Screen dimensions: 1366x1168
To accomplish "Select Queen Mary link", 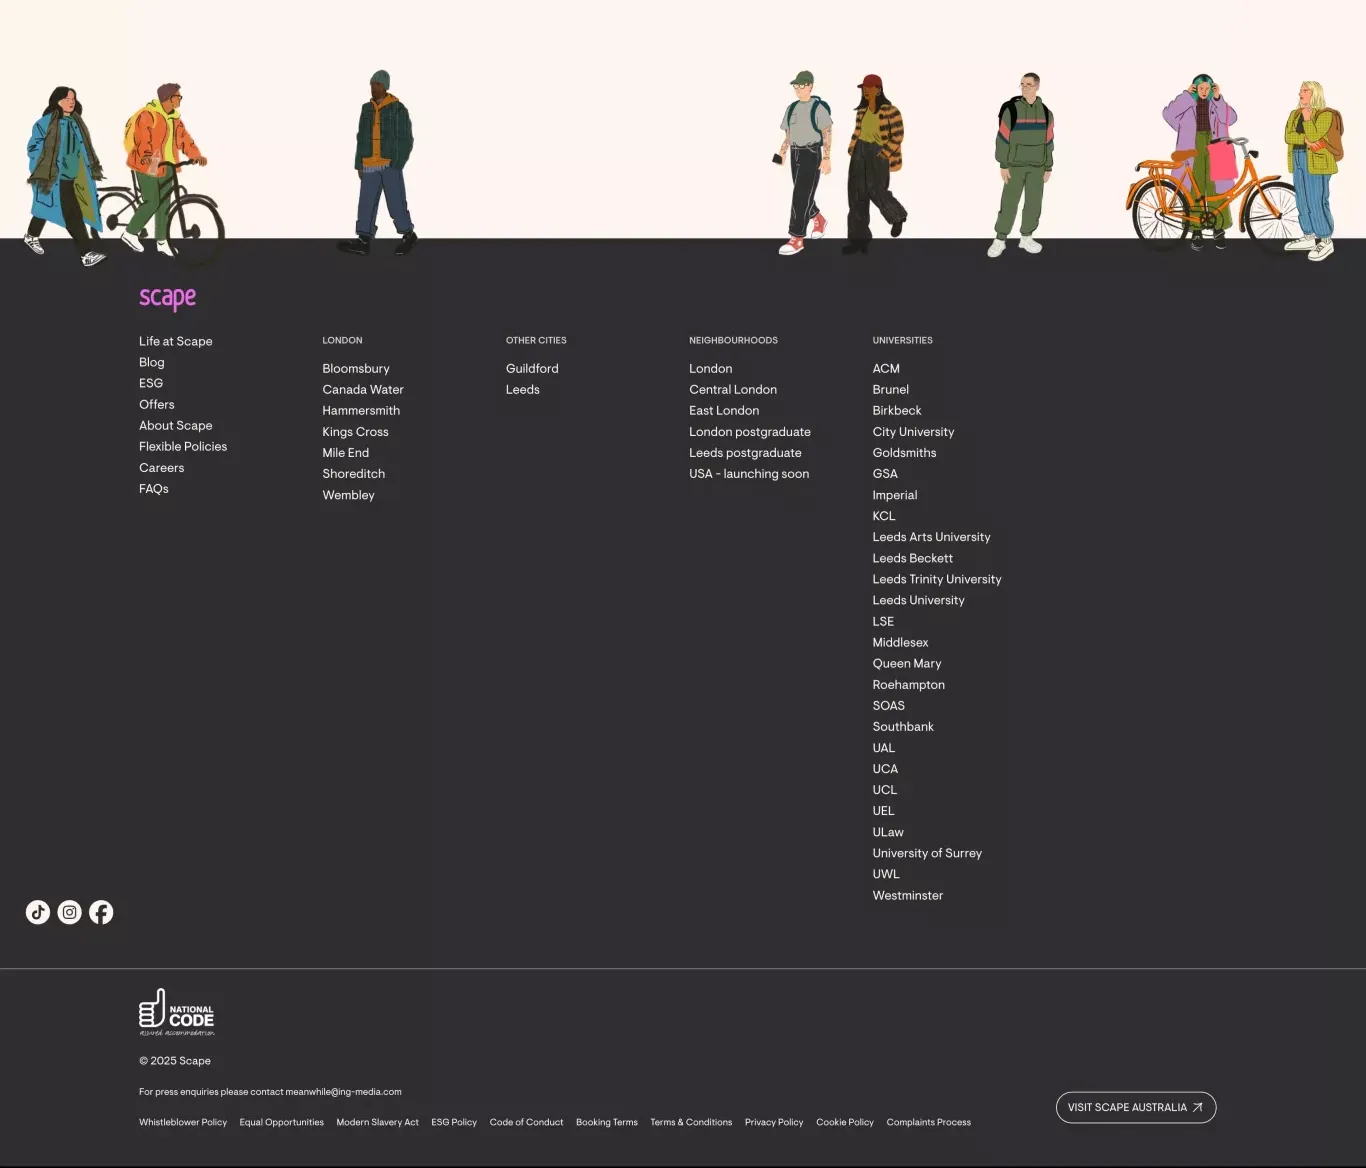I will click(x=907, y=663).
